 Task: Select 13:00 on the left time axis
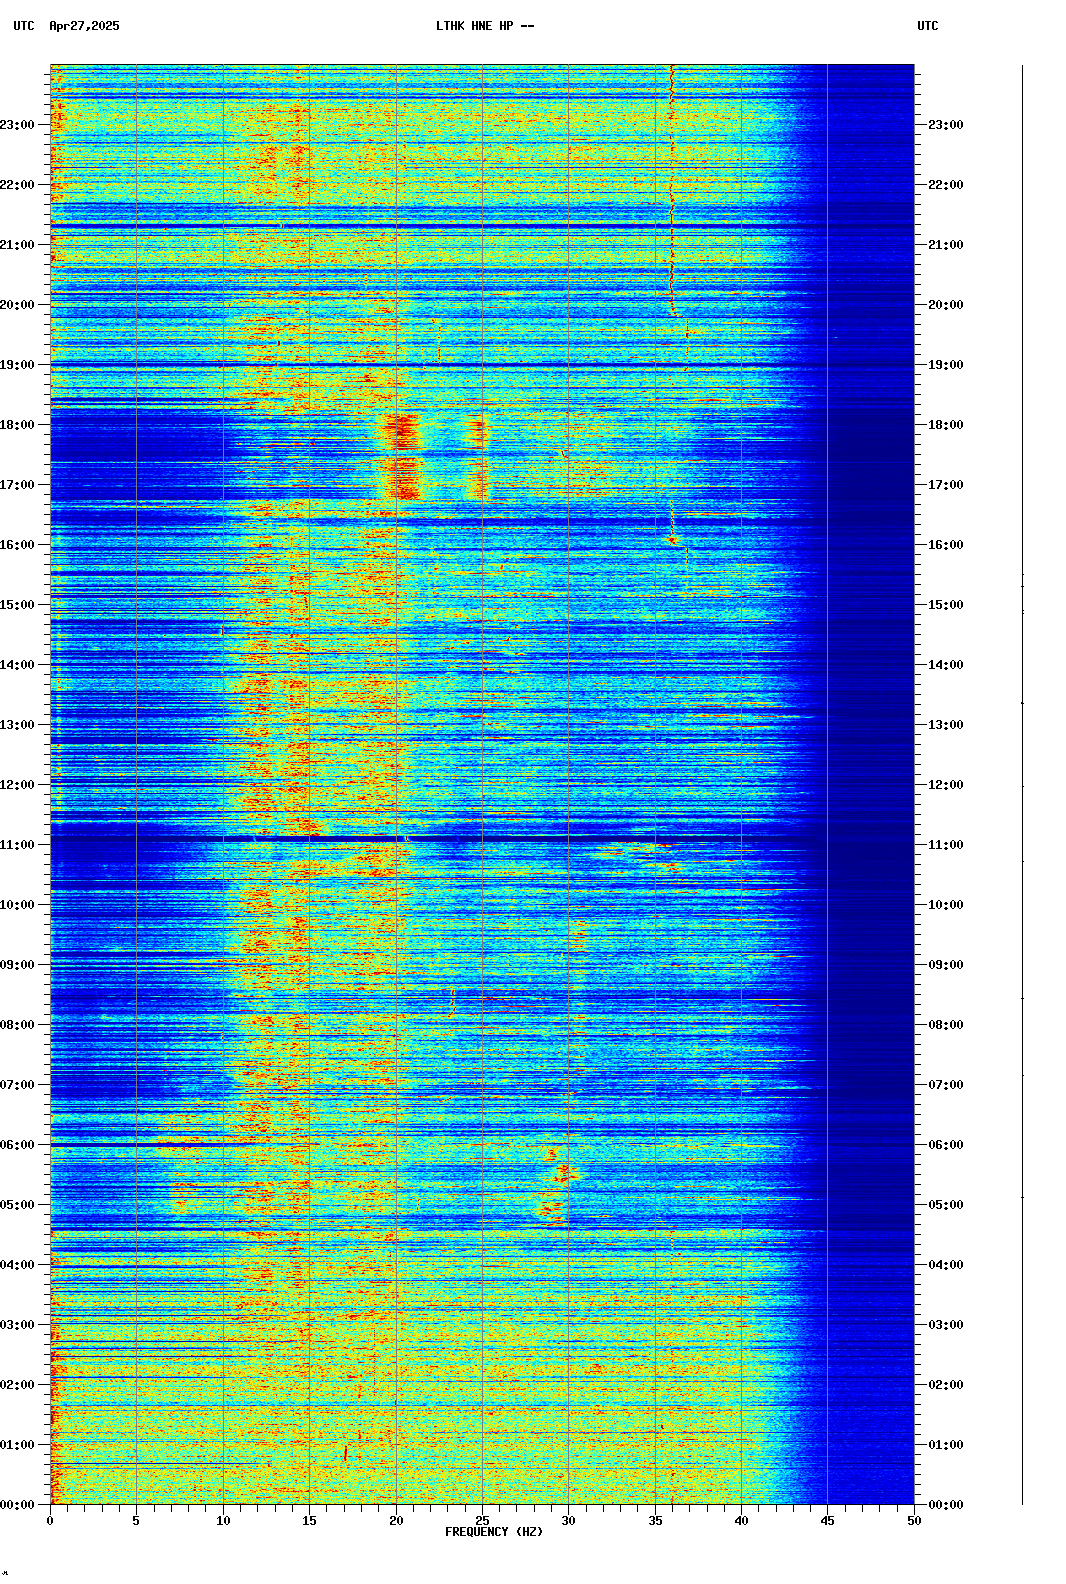[17, 725]
